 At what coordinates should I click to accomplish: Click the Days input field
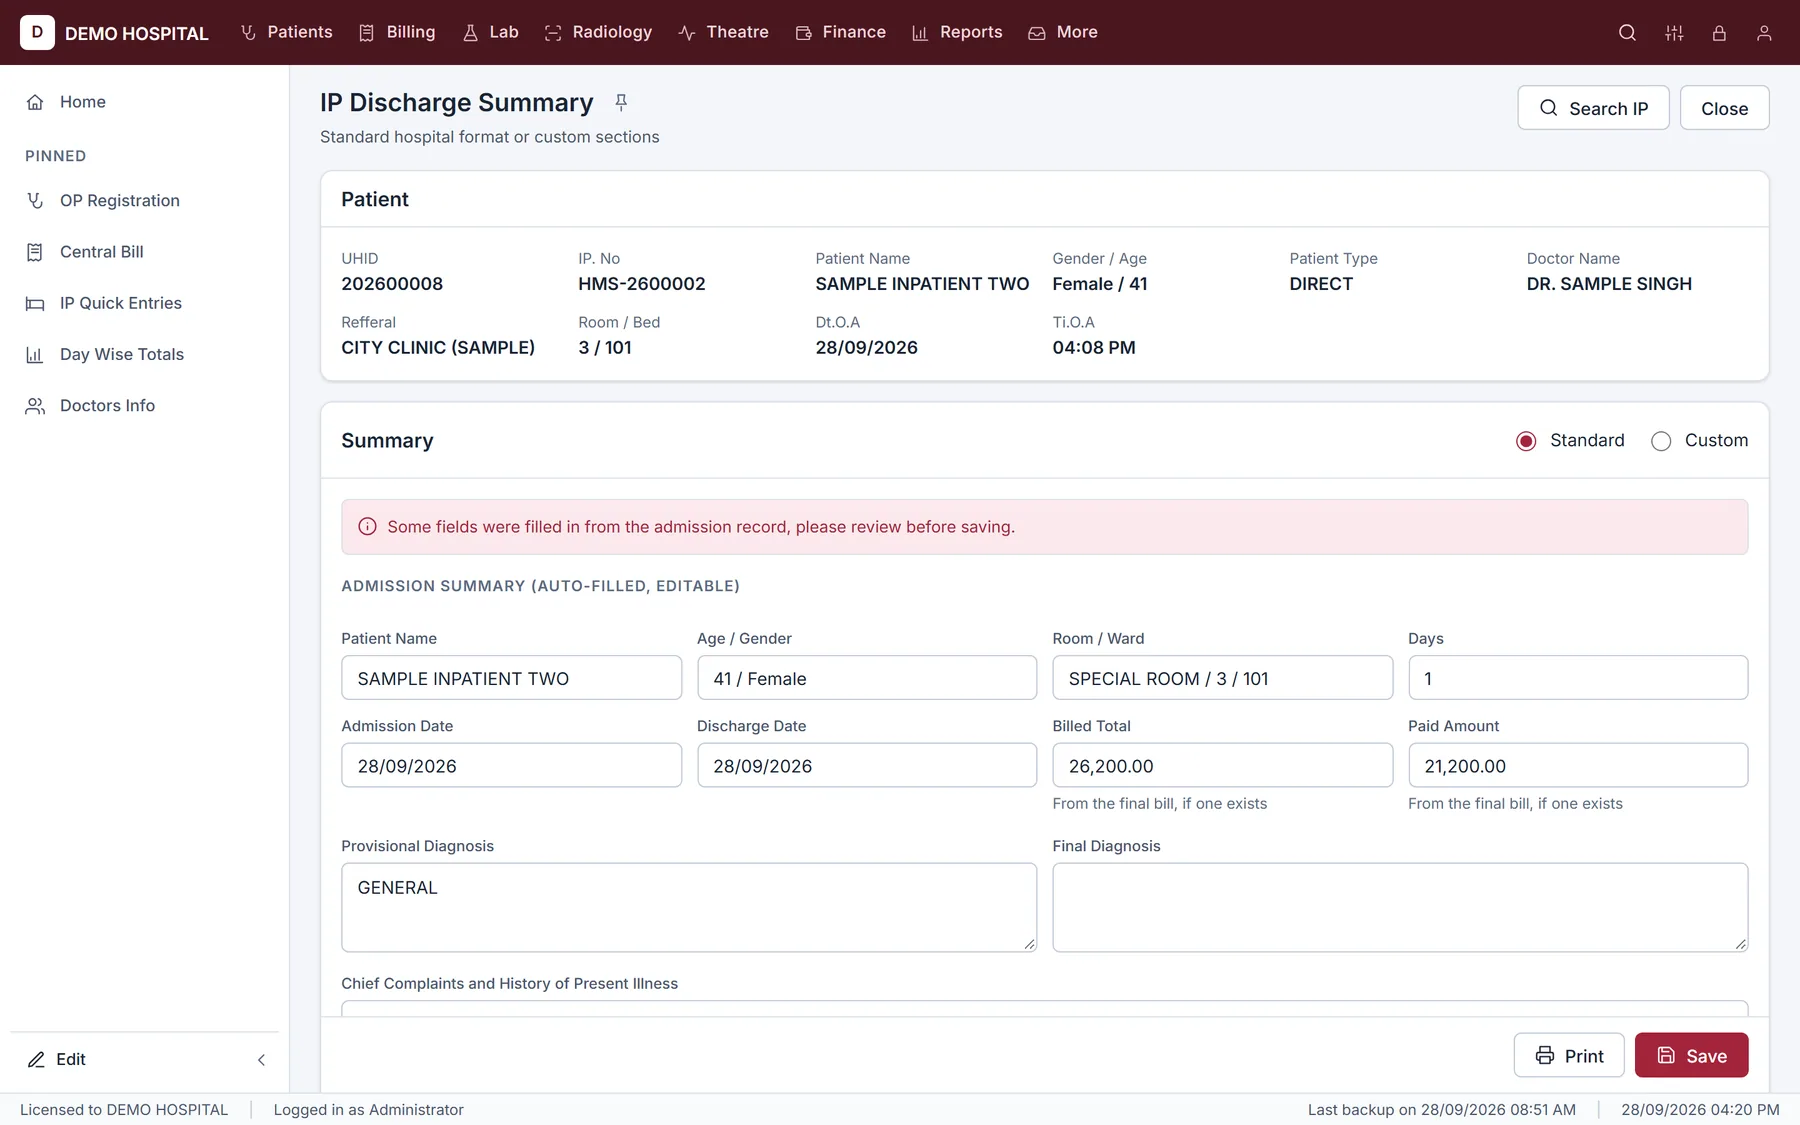[1578, 678]
